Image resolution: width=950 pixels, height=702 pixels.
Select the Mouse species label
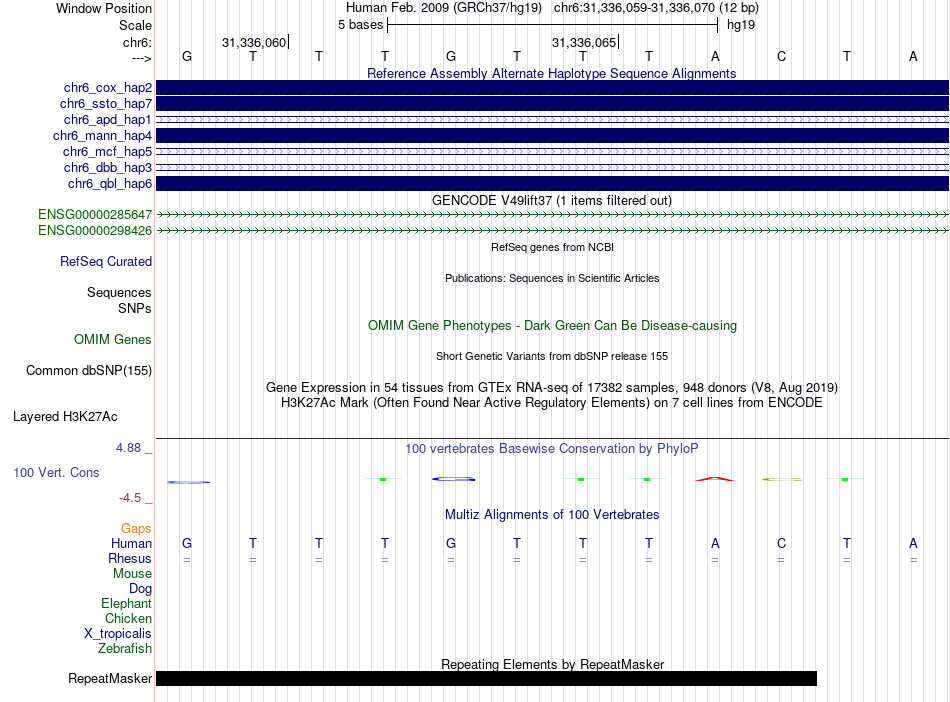pyautogui.click(x=132, y=574)
